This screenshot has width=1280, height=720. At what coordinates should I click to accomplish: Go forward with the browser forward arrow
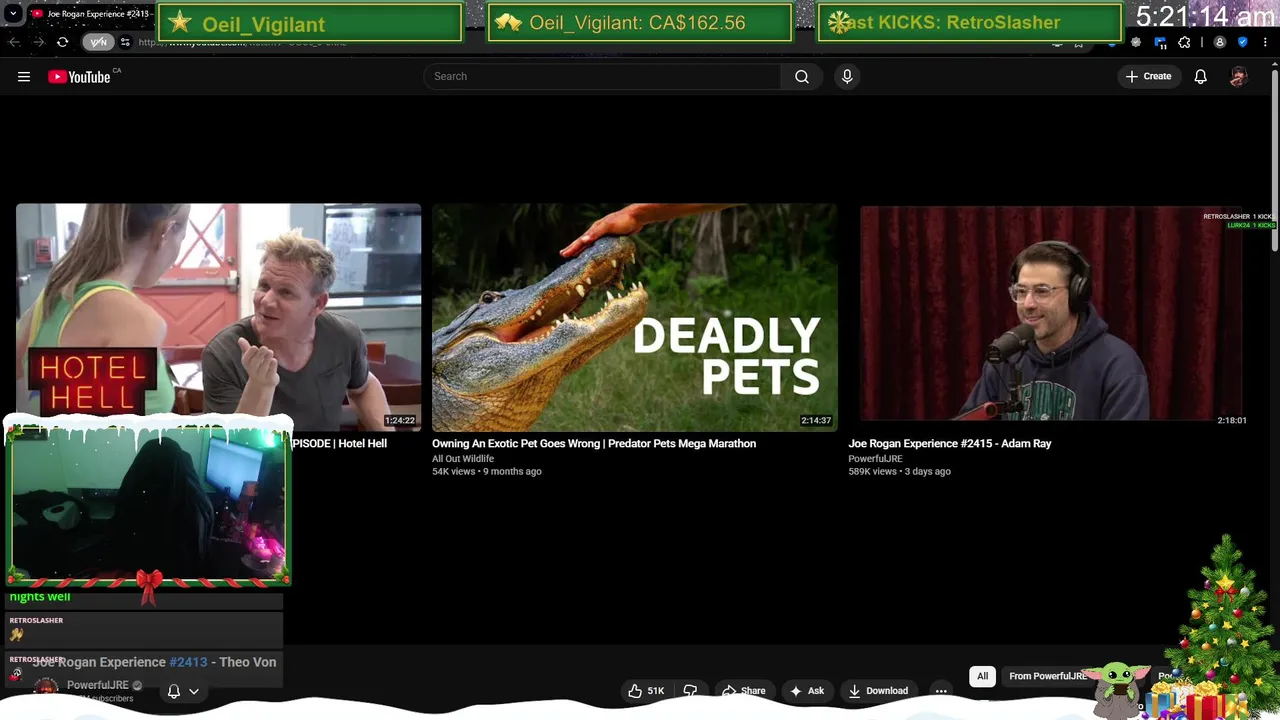pos(38,42)
